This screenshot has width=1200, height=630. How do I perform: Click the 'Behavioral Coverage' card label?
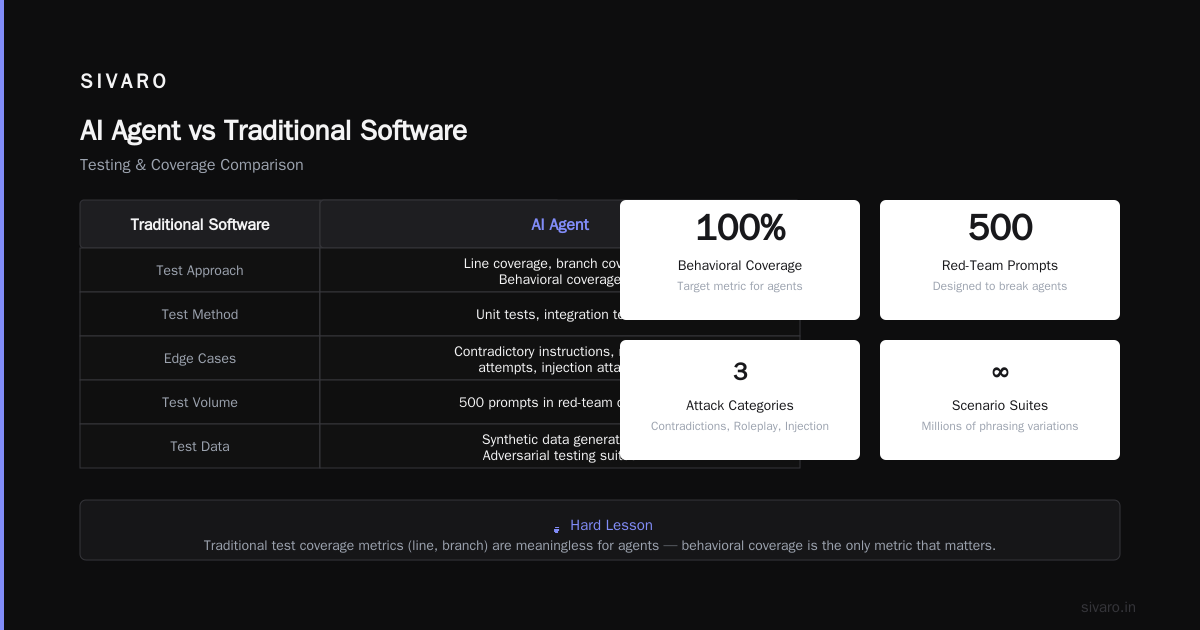click(x=740, y=265)
